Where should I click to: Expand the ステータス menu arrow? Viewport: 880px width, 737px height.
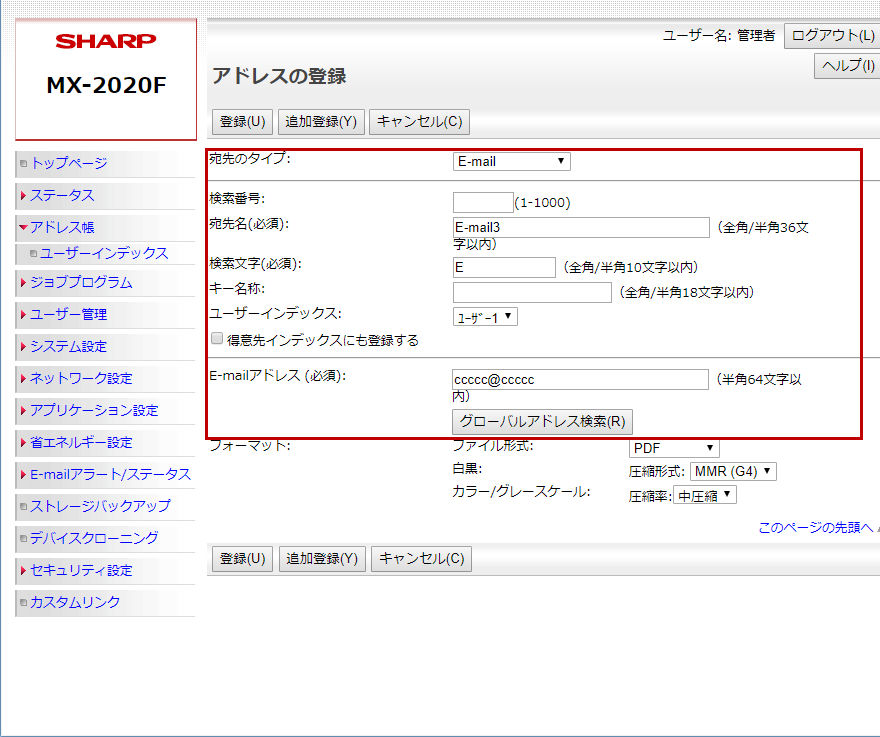tap(23, 195)
